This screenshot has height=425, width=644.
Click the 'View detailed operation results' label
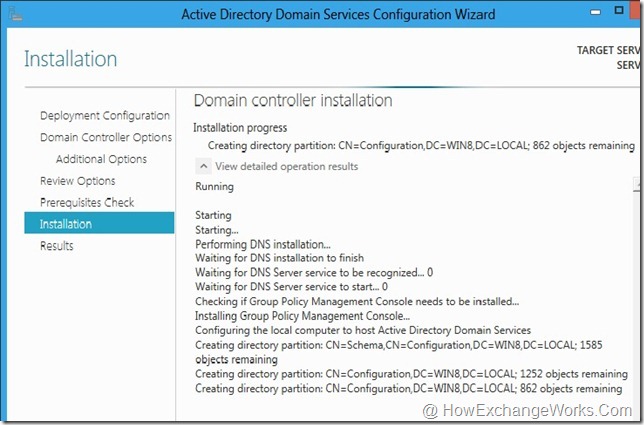286,166
